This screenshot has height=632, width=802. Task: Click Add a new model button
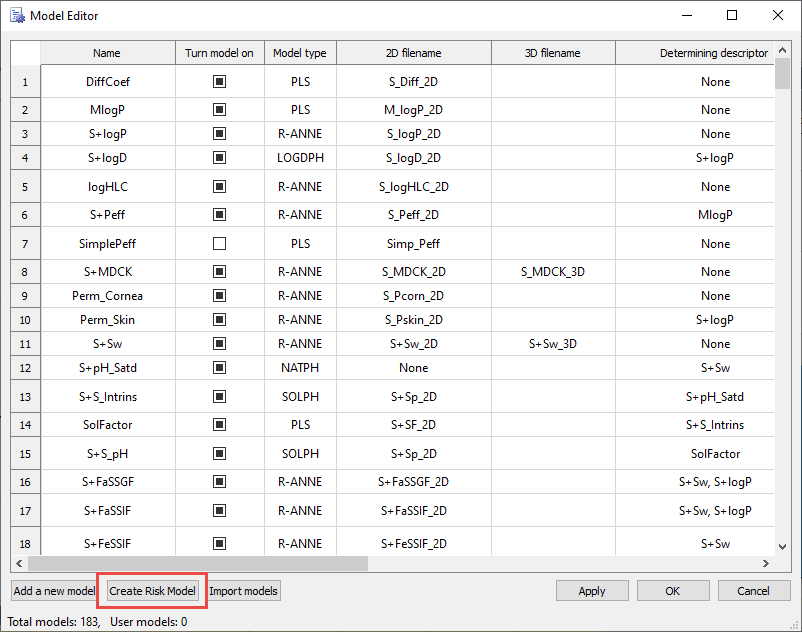(54, 591)
